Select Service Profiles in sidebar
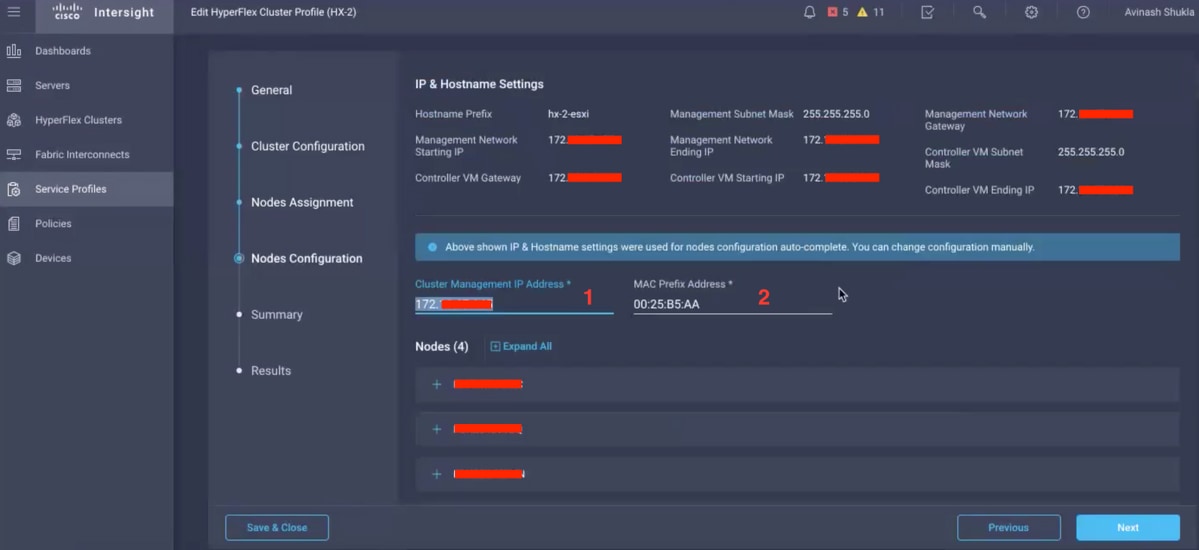1199x550 pixels. pyautogui.click(x=70, y=189)
